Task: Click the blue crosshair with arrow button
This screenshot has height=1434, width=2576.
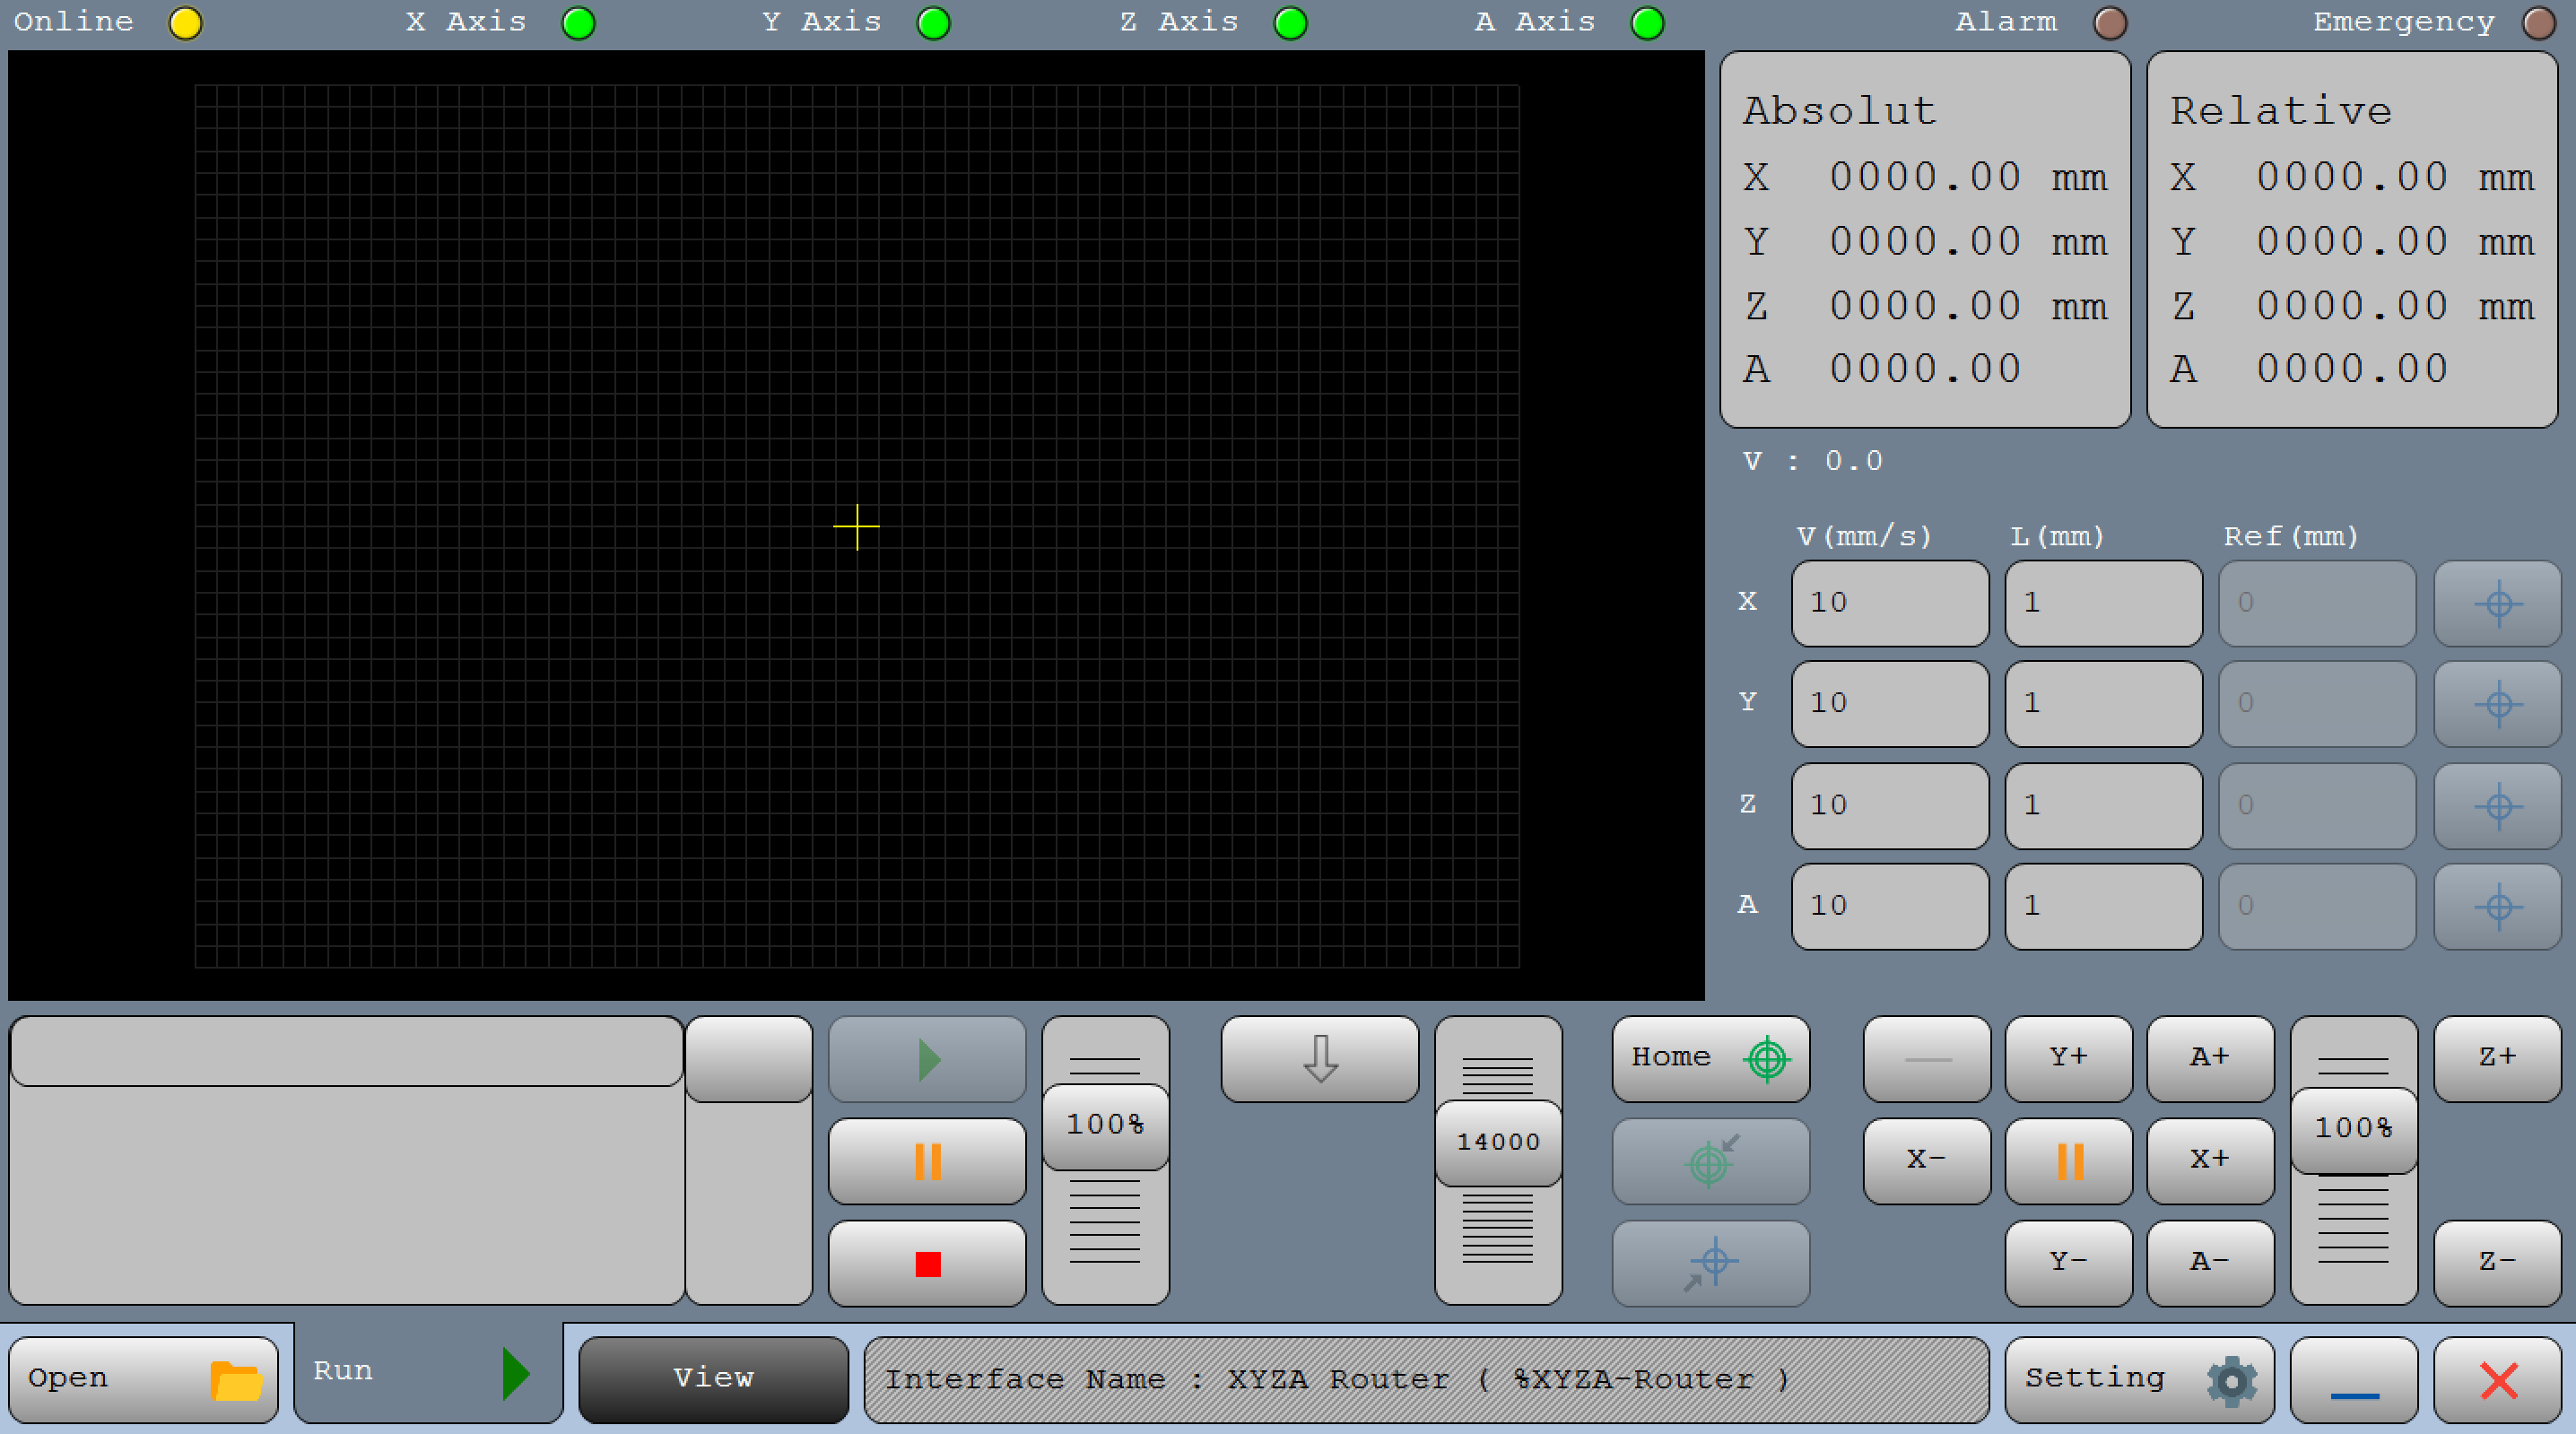Action: tap(1710, 1263)
